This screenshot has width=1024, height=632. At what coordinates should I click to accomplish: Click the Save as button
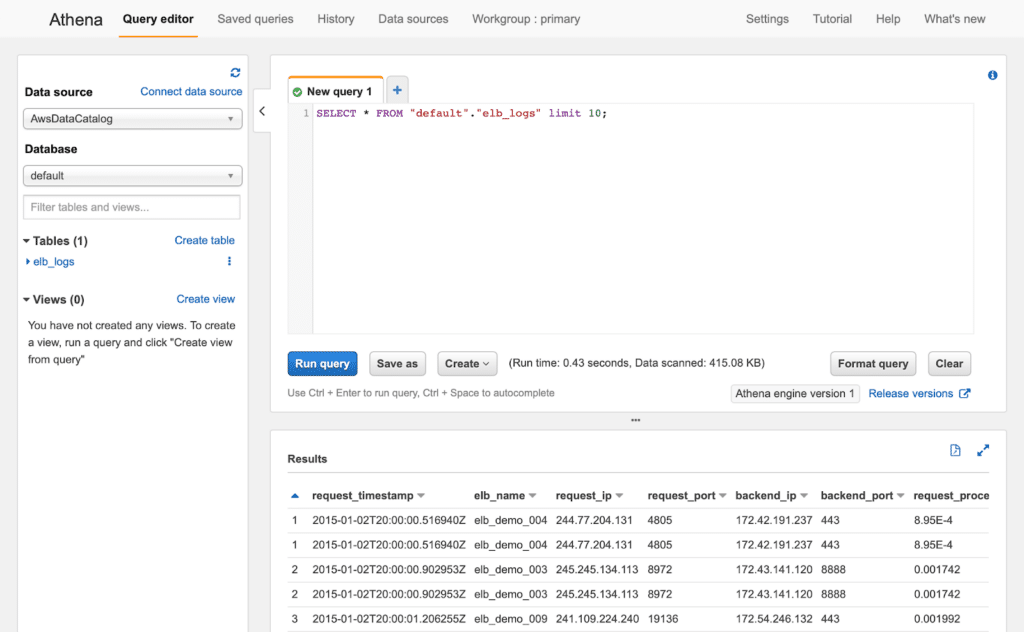coord(397,364)
